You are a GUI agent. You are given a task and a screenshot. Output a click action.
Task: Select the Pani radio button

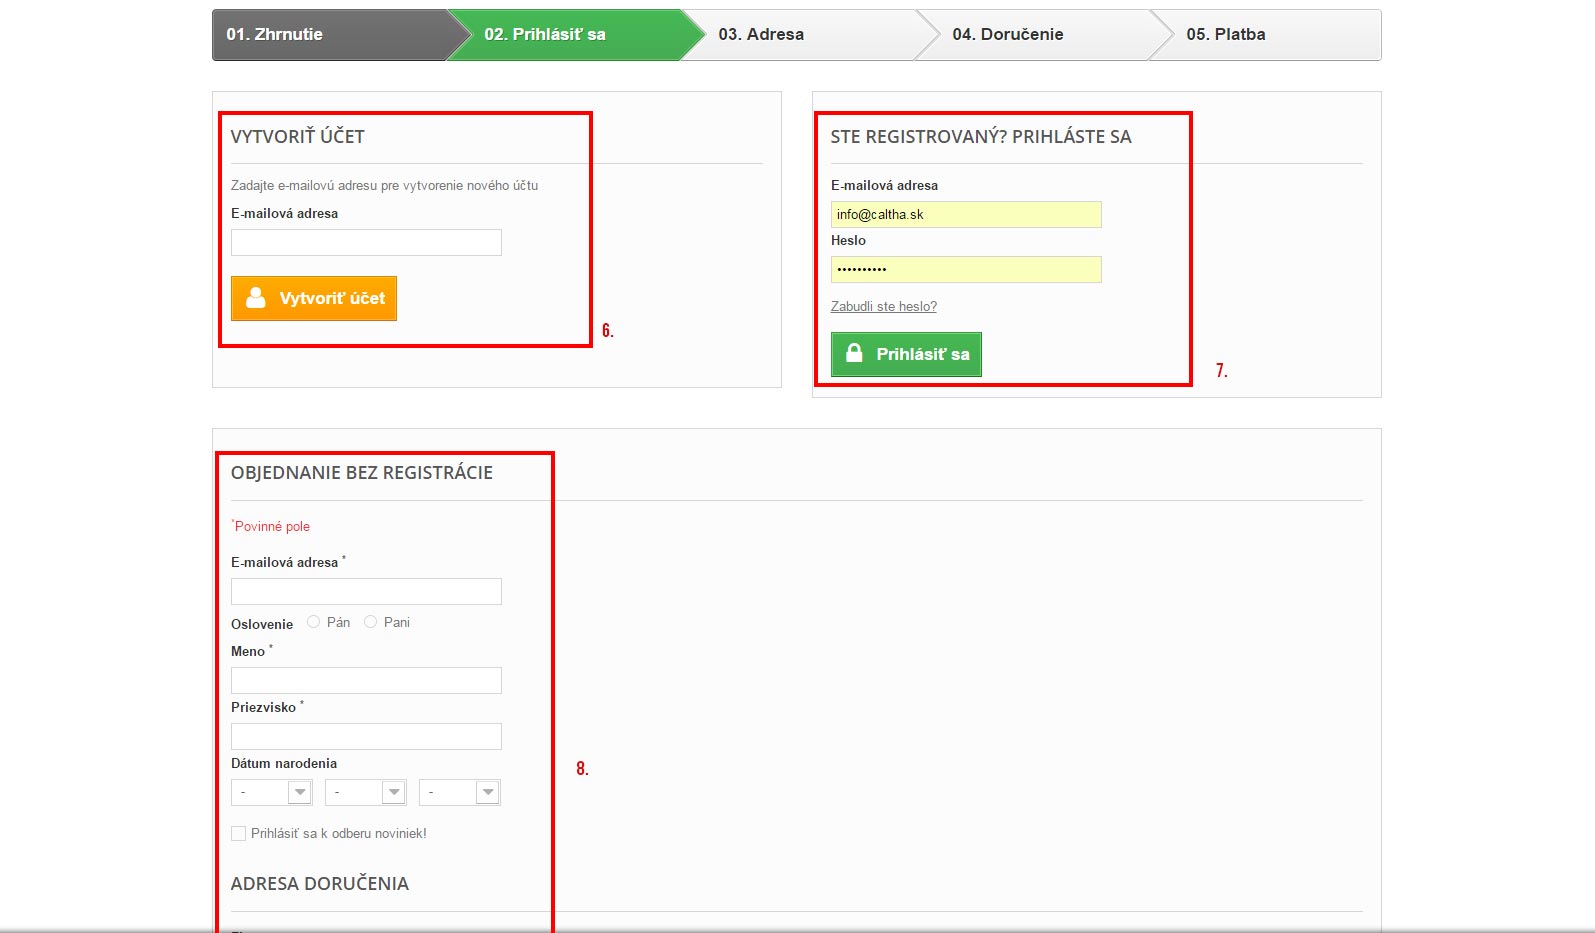tap(370, 622)
